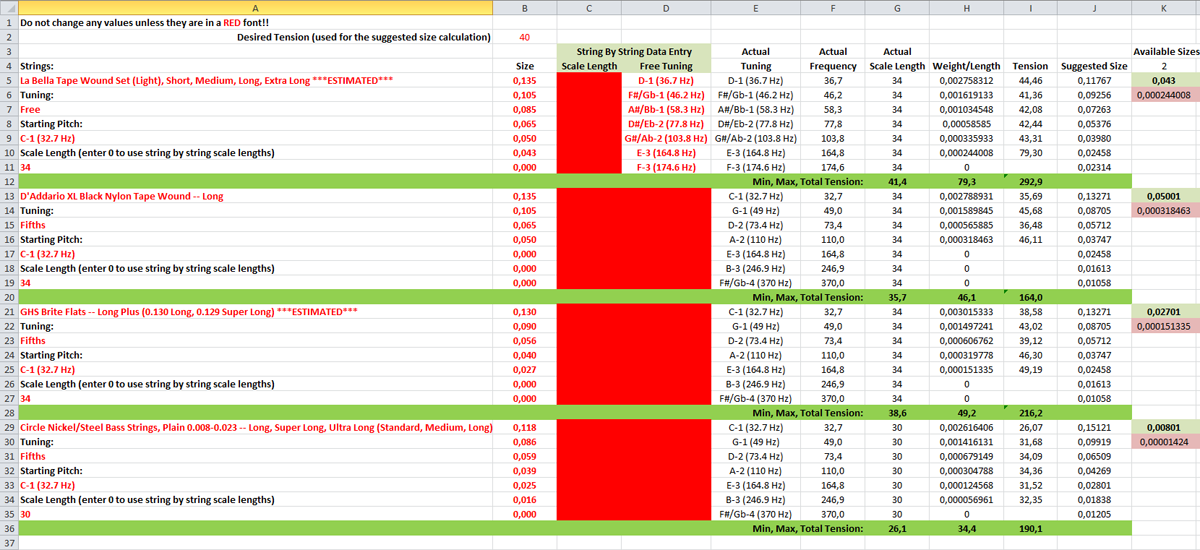Click the 'Scale Length' header in column C
This screenshot has height=550, width=1200.
[589, 66]
